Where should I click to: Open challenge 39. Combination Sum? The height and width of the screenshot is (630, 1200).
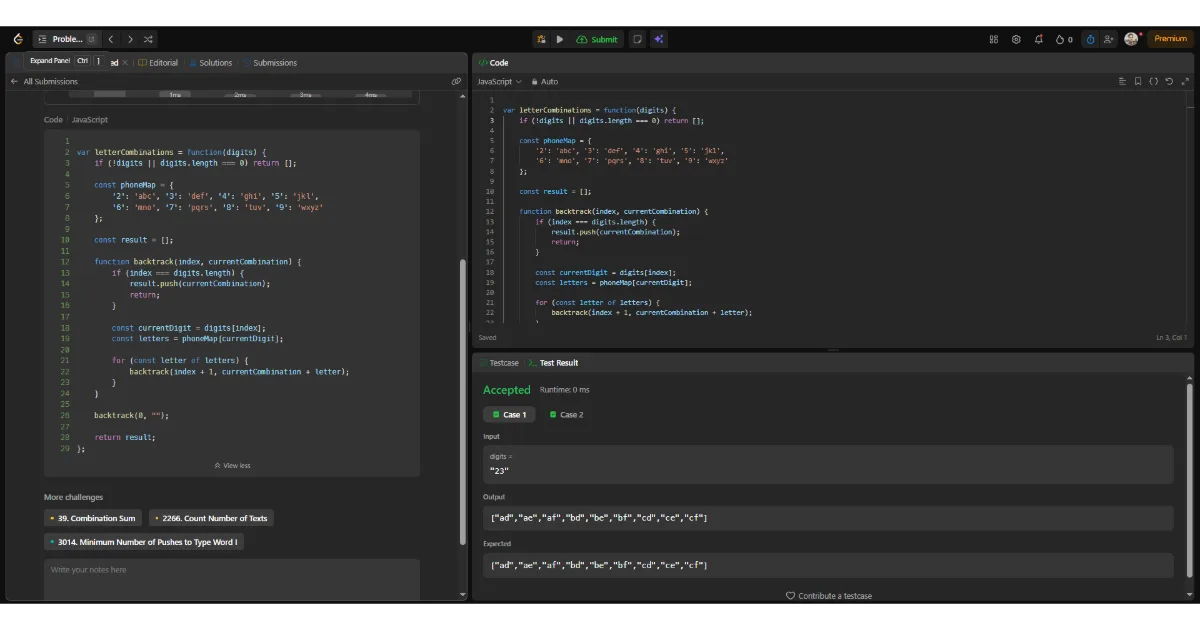[x=92, y=518]
